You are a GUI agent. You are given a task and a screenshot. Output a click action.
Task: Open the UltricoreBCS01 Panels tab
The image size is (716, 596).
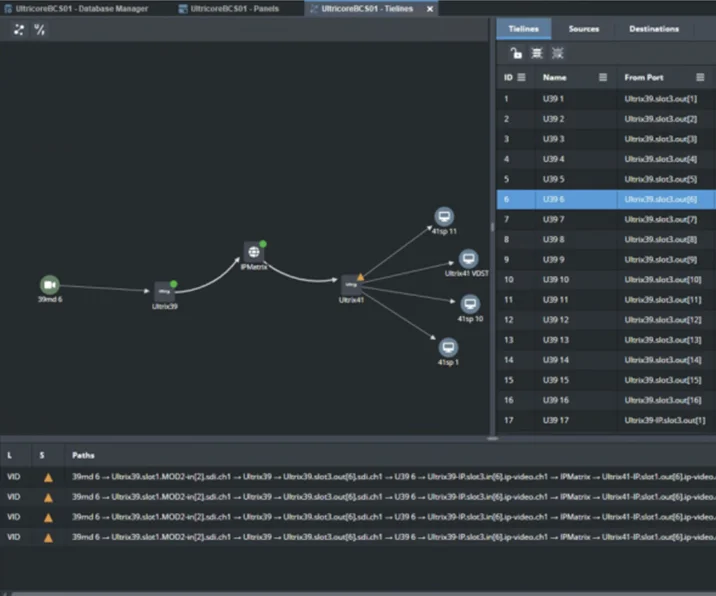point(234,8)
